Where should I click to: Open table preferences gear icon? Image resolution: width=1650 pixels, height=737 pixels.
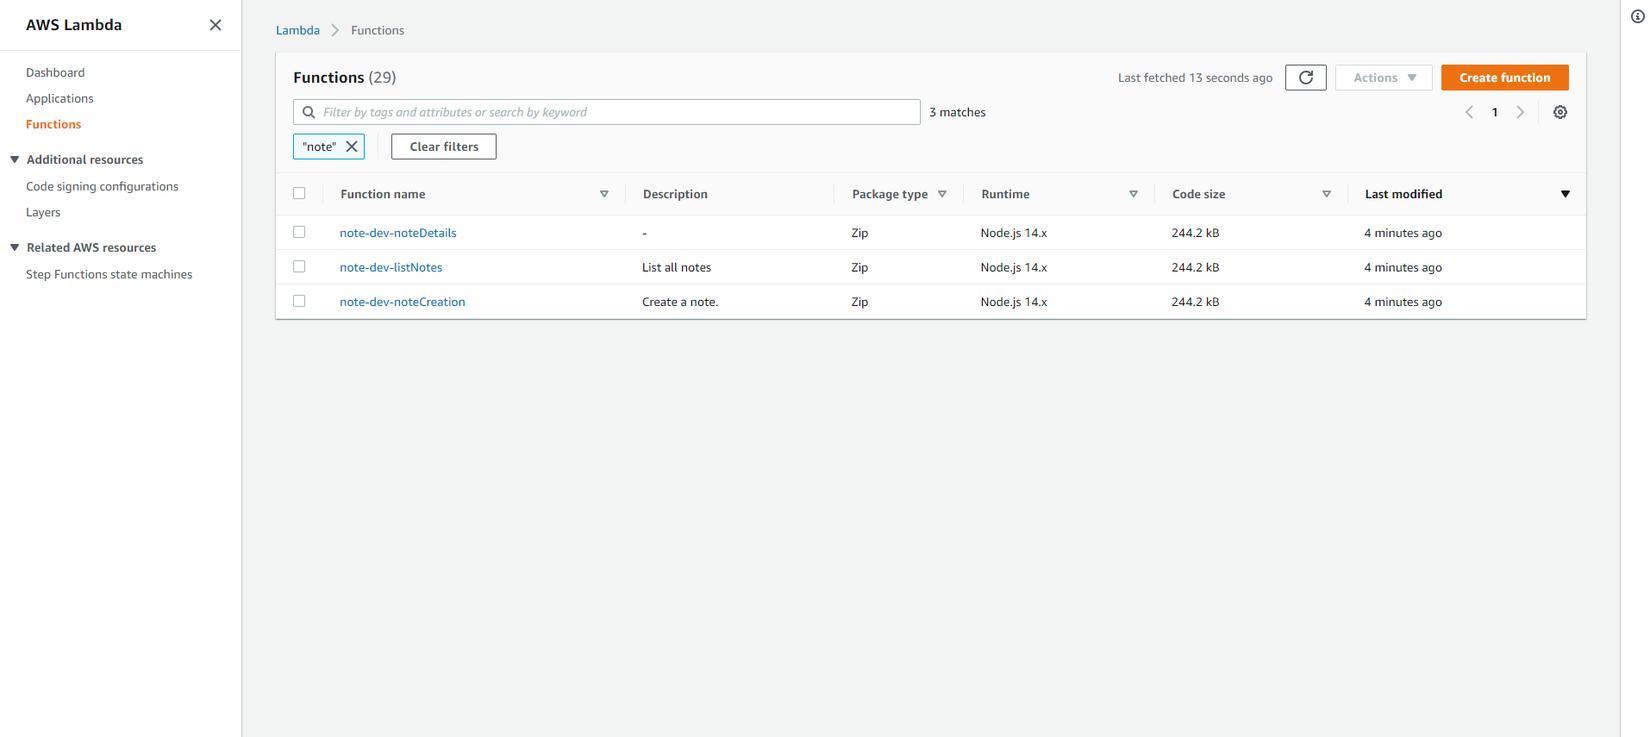1560,112
